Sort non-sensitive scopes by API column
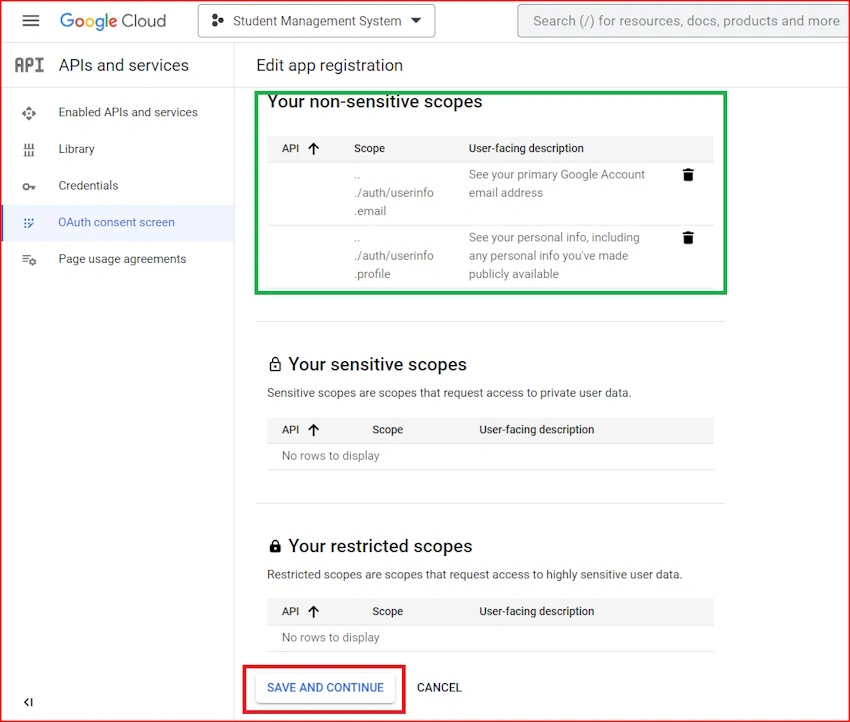The image size is (850, 722). (x=300, y=148)
